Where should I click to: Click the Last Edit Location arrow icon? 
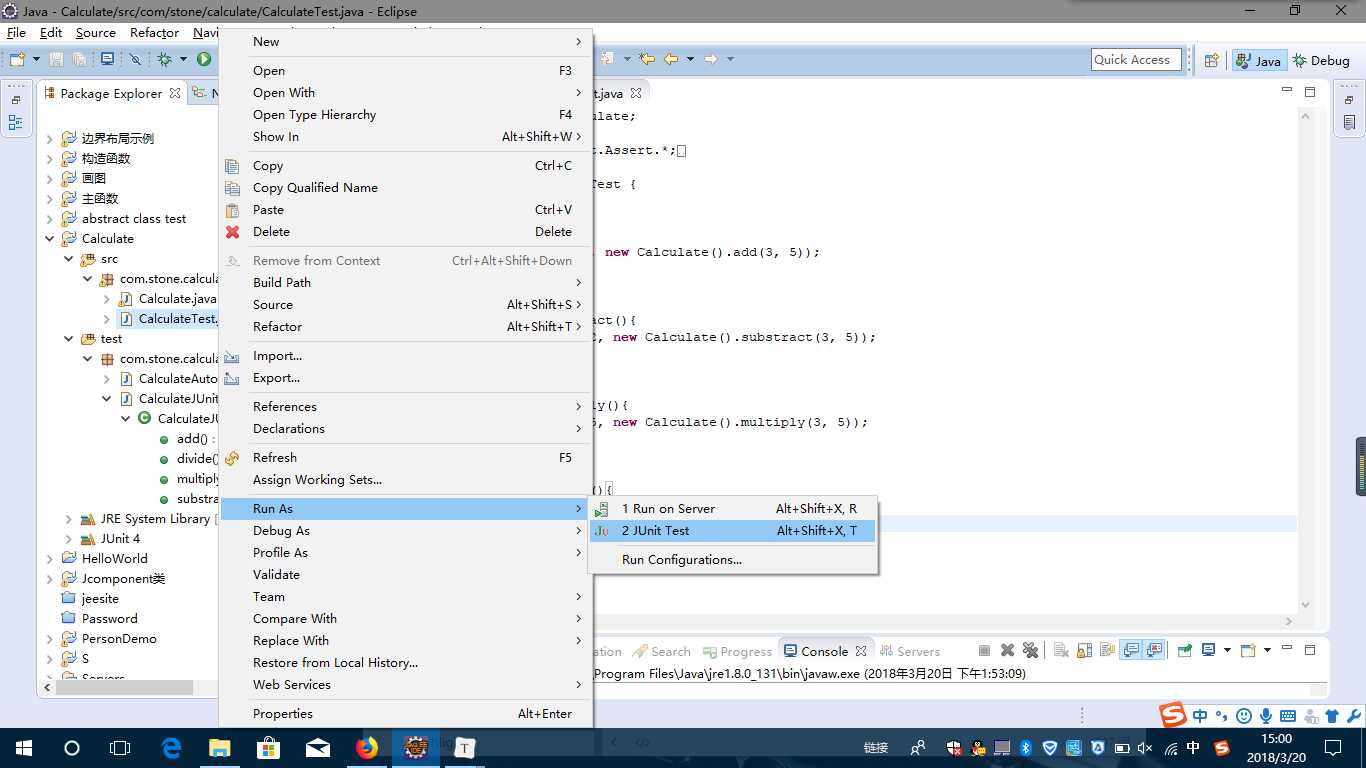tap(647, 60)
